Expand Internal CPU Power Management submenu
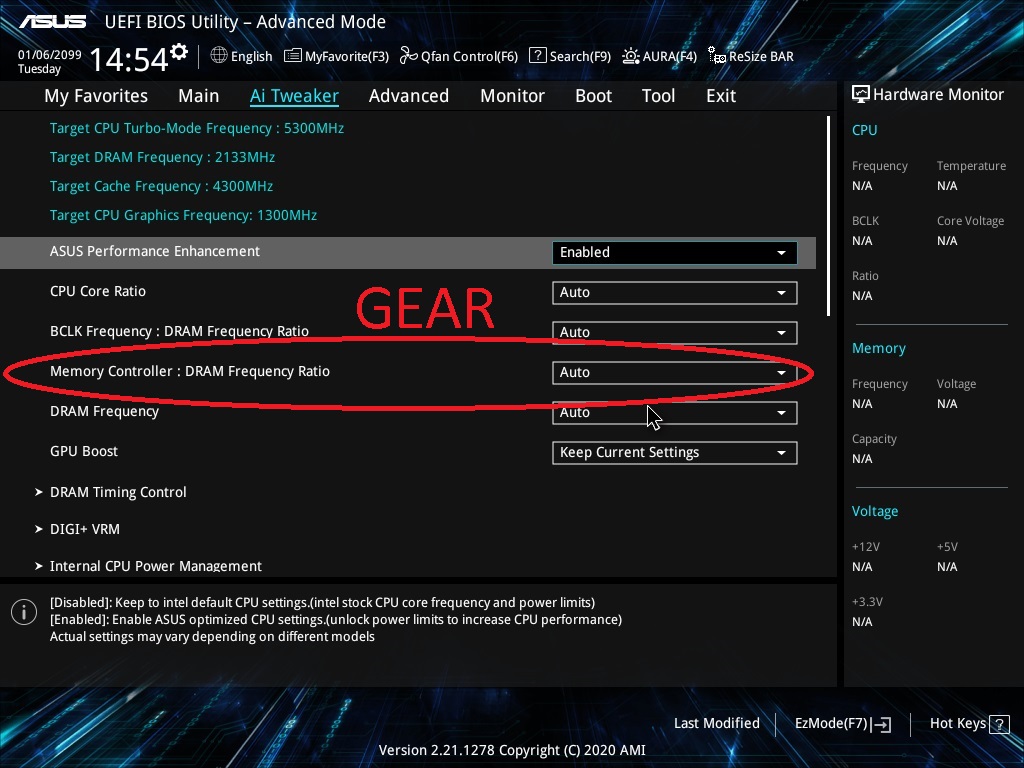Screen dimensions: 1024x768 (155, 566)
